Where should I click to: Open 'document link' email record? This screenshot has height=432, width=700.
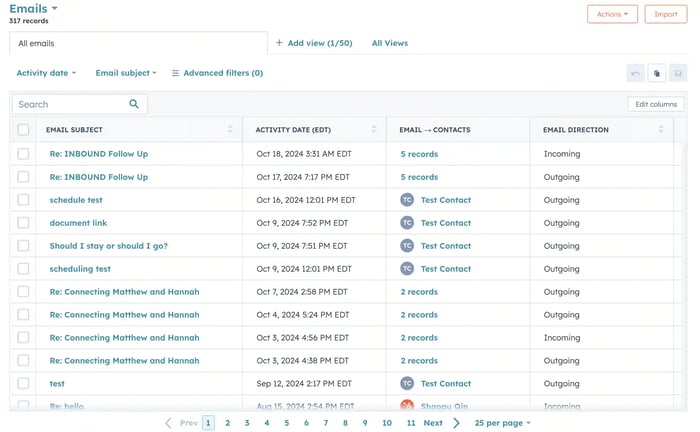[x=78, y=223]
